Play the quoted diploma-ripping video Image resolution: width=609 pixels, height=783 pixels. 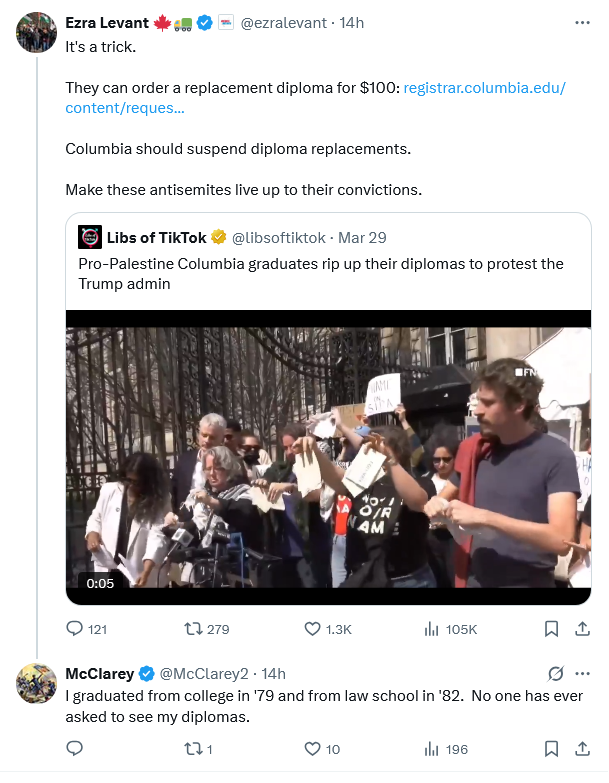pos(328,457)
